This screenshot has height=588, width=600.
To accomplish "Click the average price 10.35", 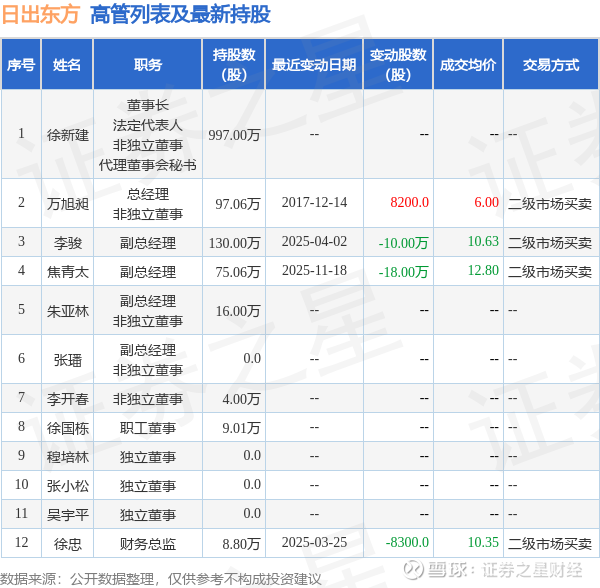I will (483, 542).
